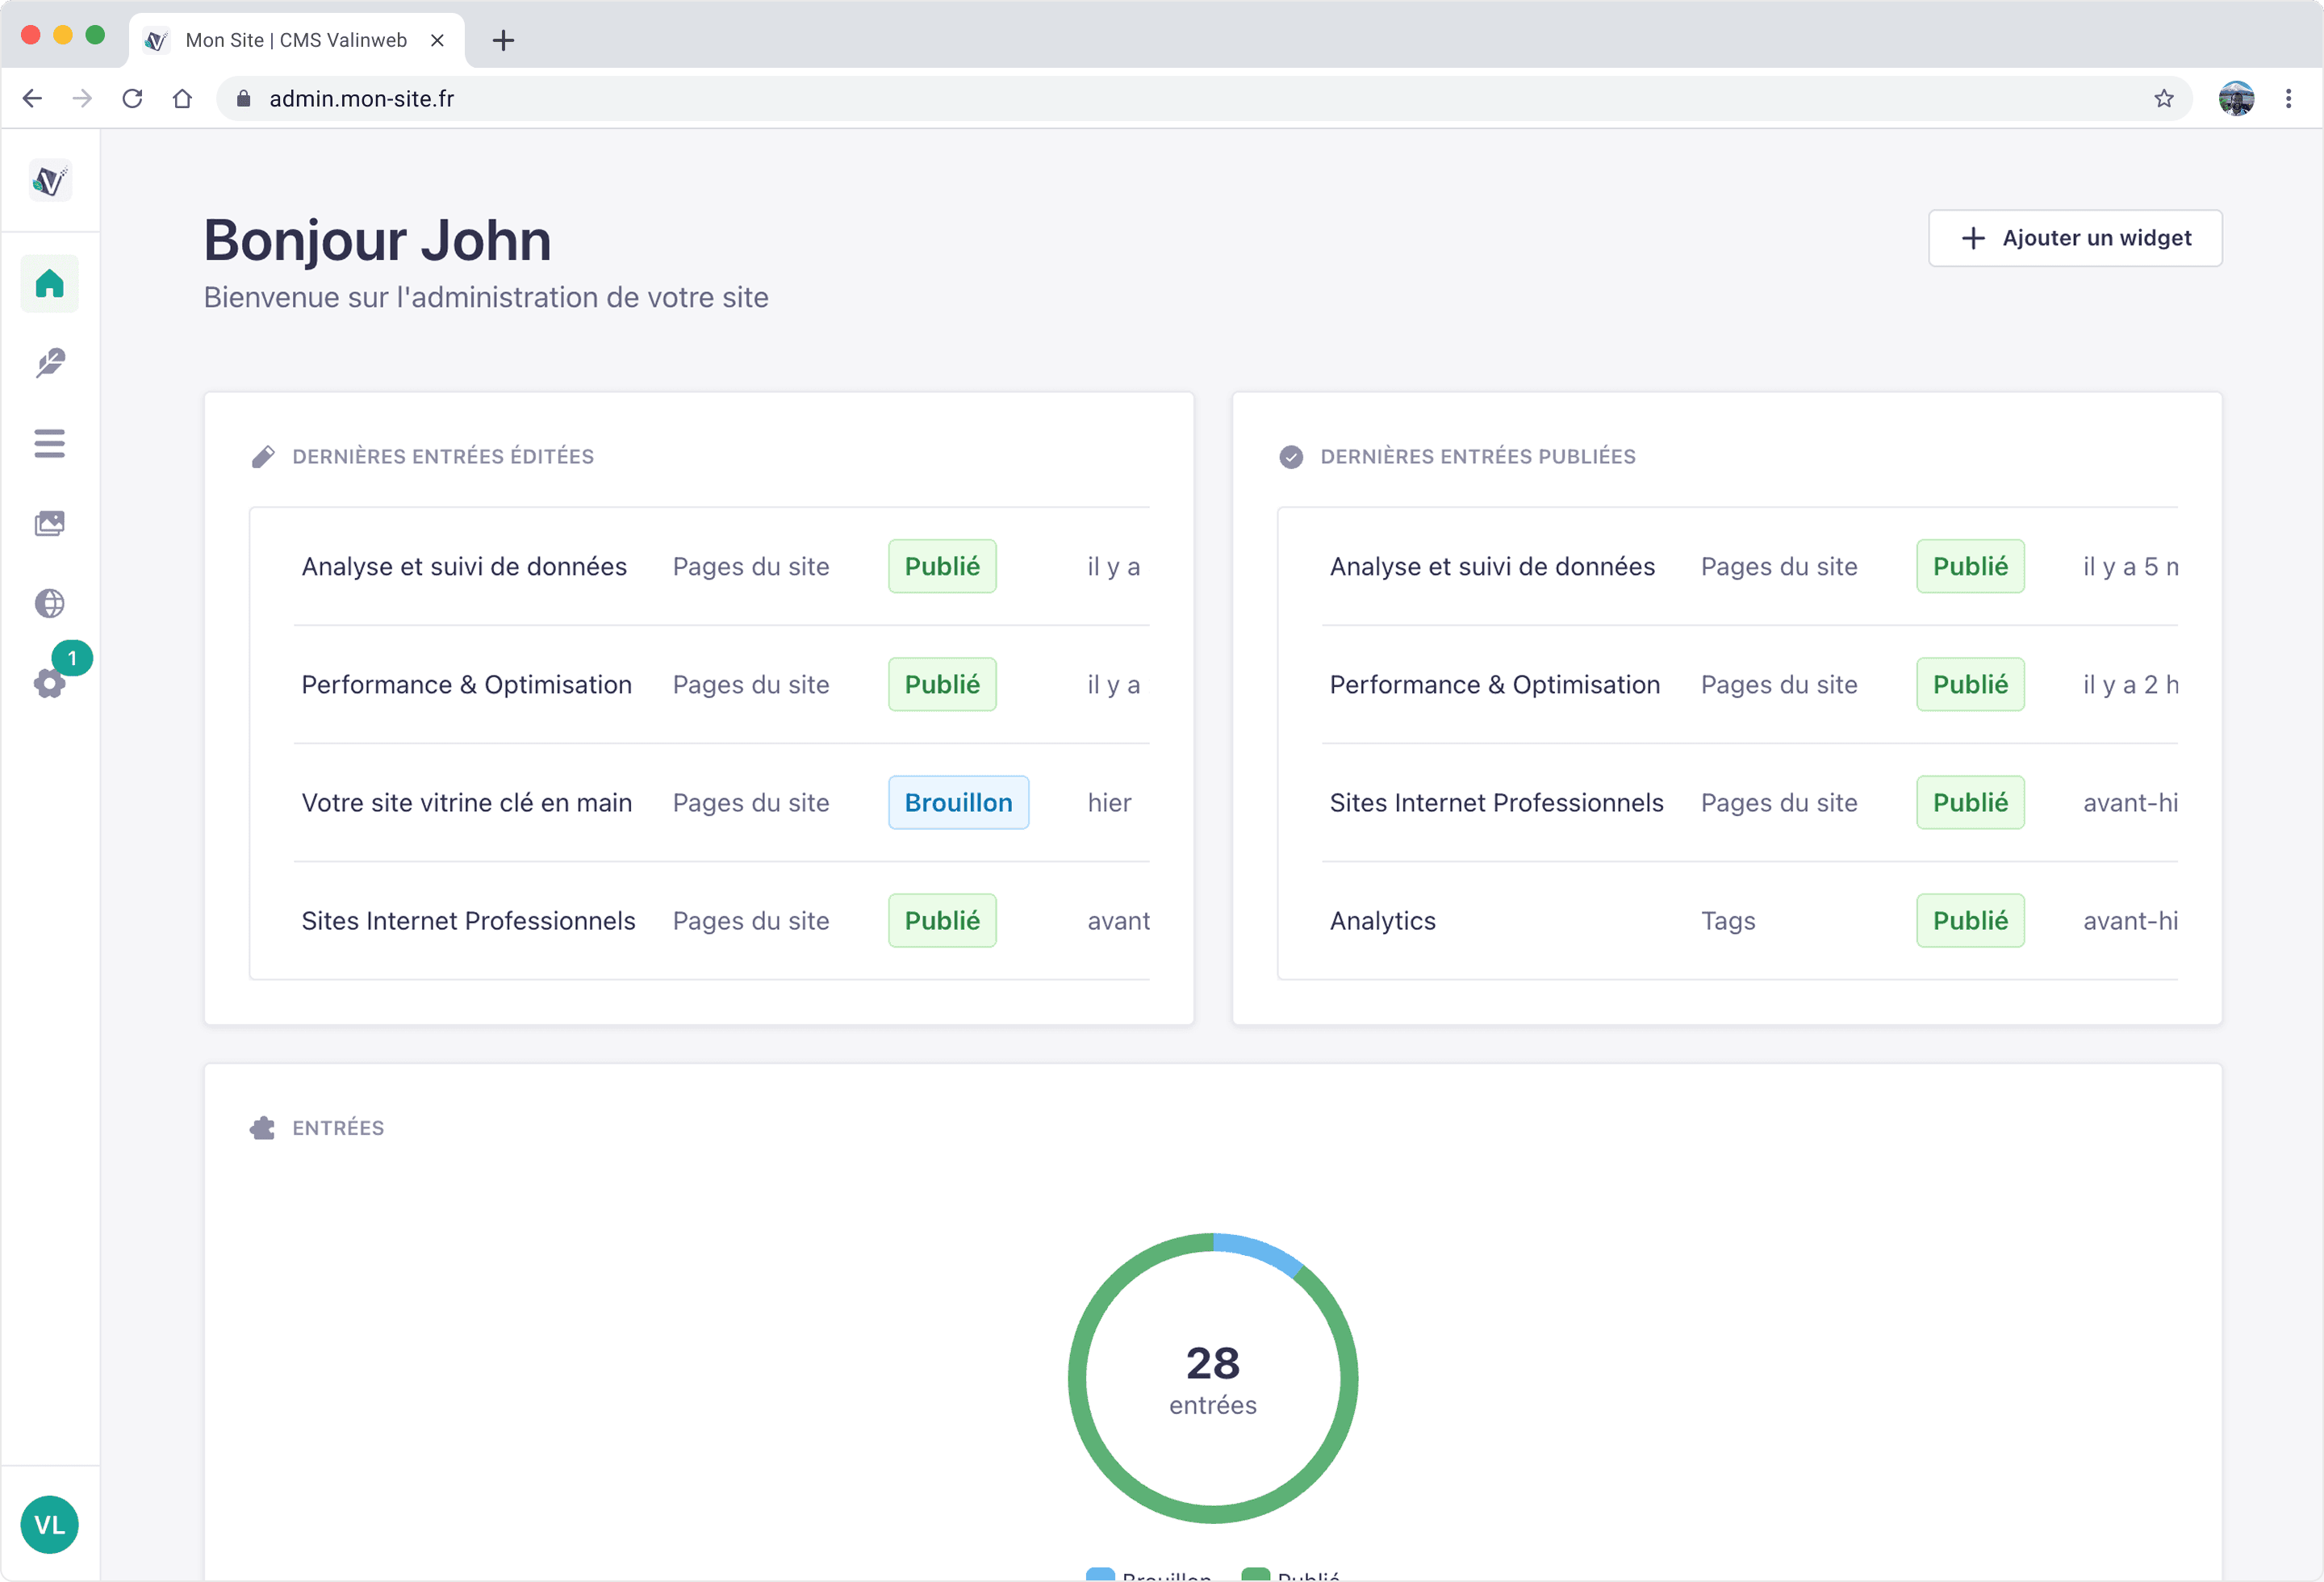Click the Dernières entrées éditées heading
Viewport: 2324px width, 1582px height.
point(443,457)
